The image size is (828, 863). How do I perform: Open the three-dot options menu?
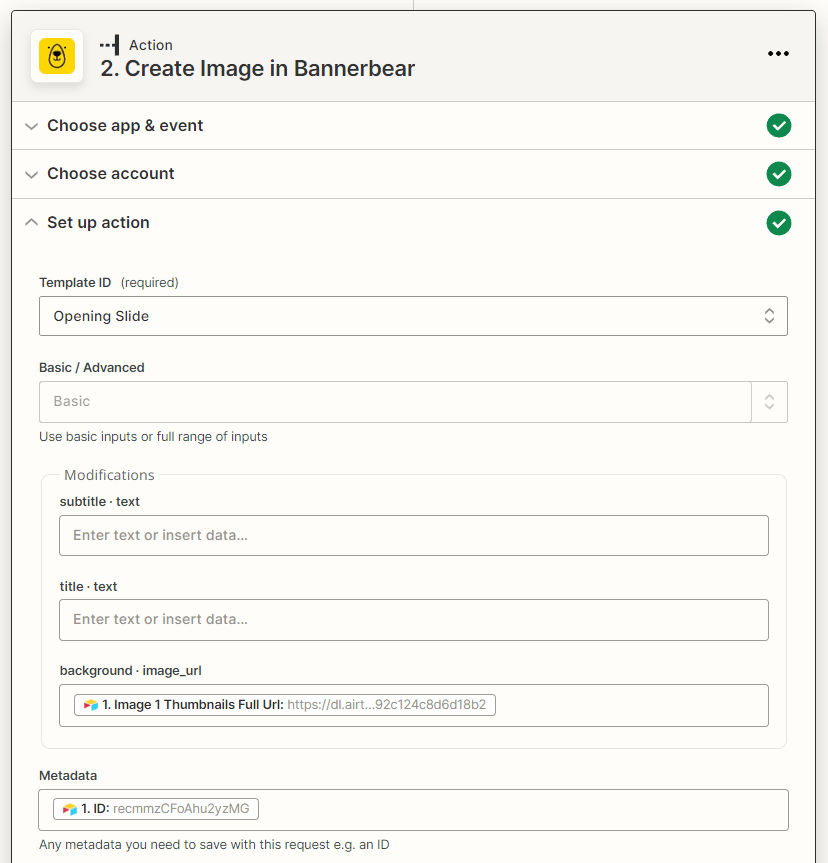tap(779, 53)
